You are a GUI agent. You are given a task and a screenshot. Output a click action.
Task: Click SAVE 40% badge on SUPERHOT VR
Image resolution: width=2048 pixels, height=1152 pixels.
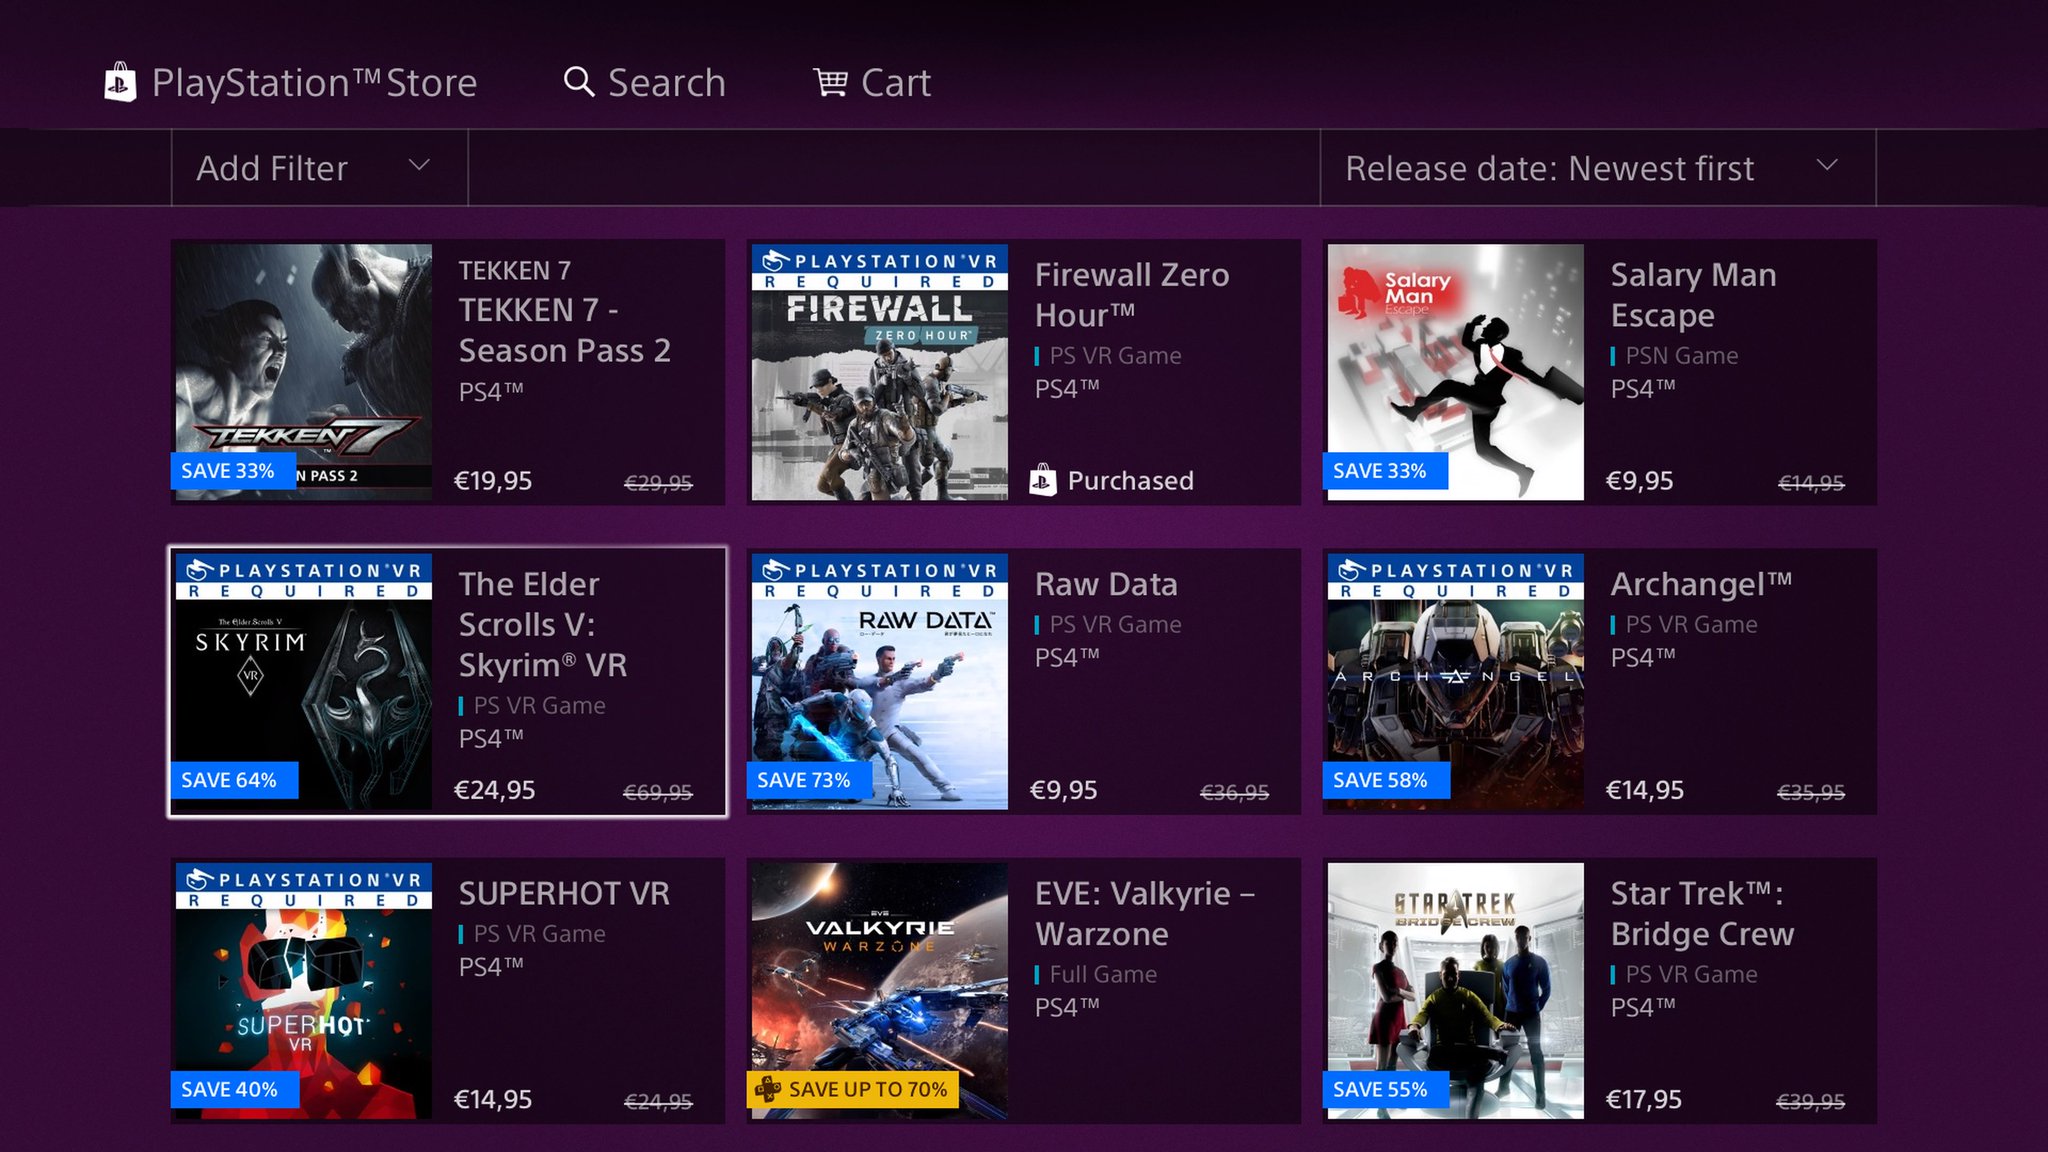point(234,1089)
